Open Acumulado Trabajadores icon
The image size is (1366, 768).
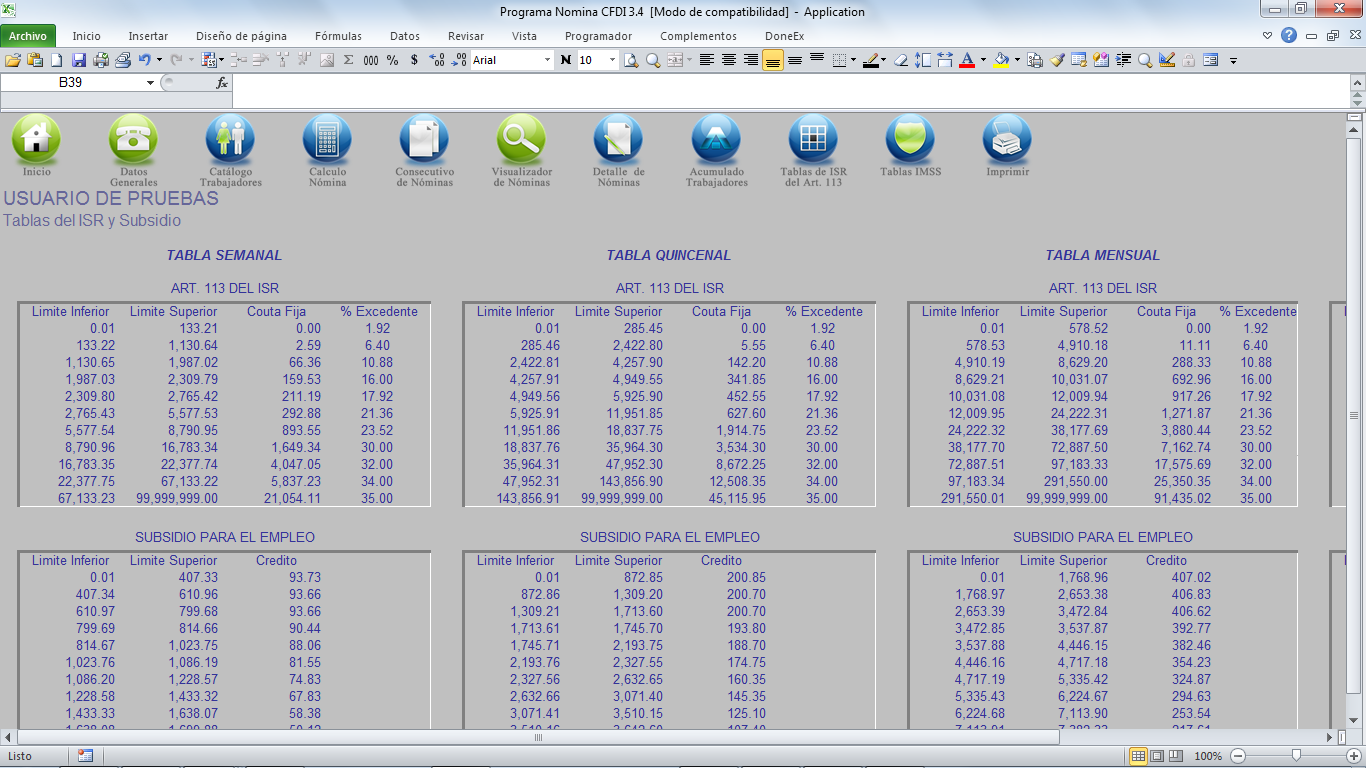pos(716,141)
